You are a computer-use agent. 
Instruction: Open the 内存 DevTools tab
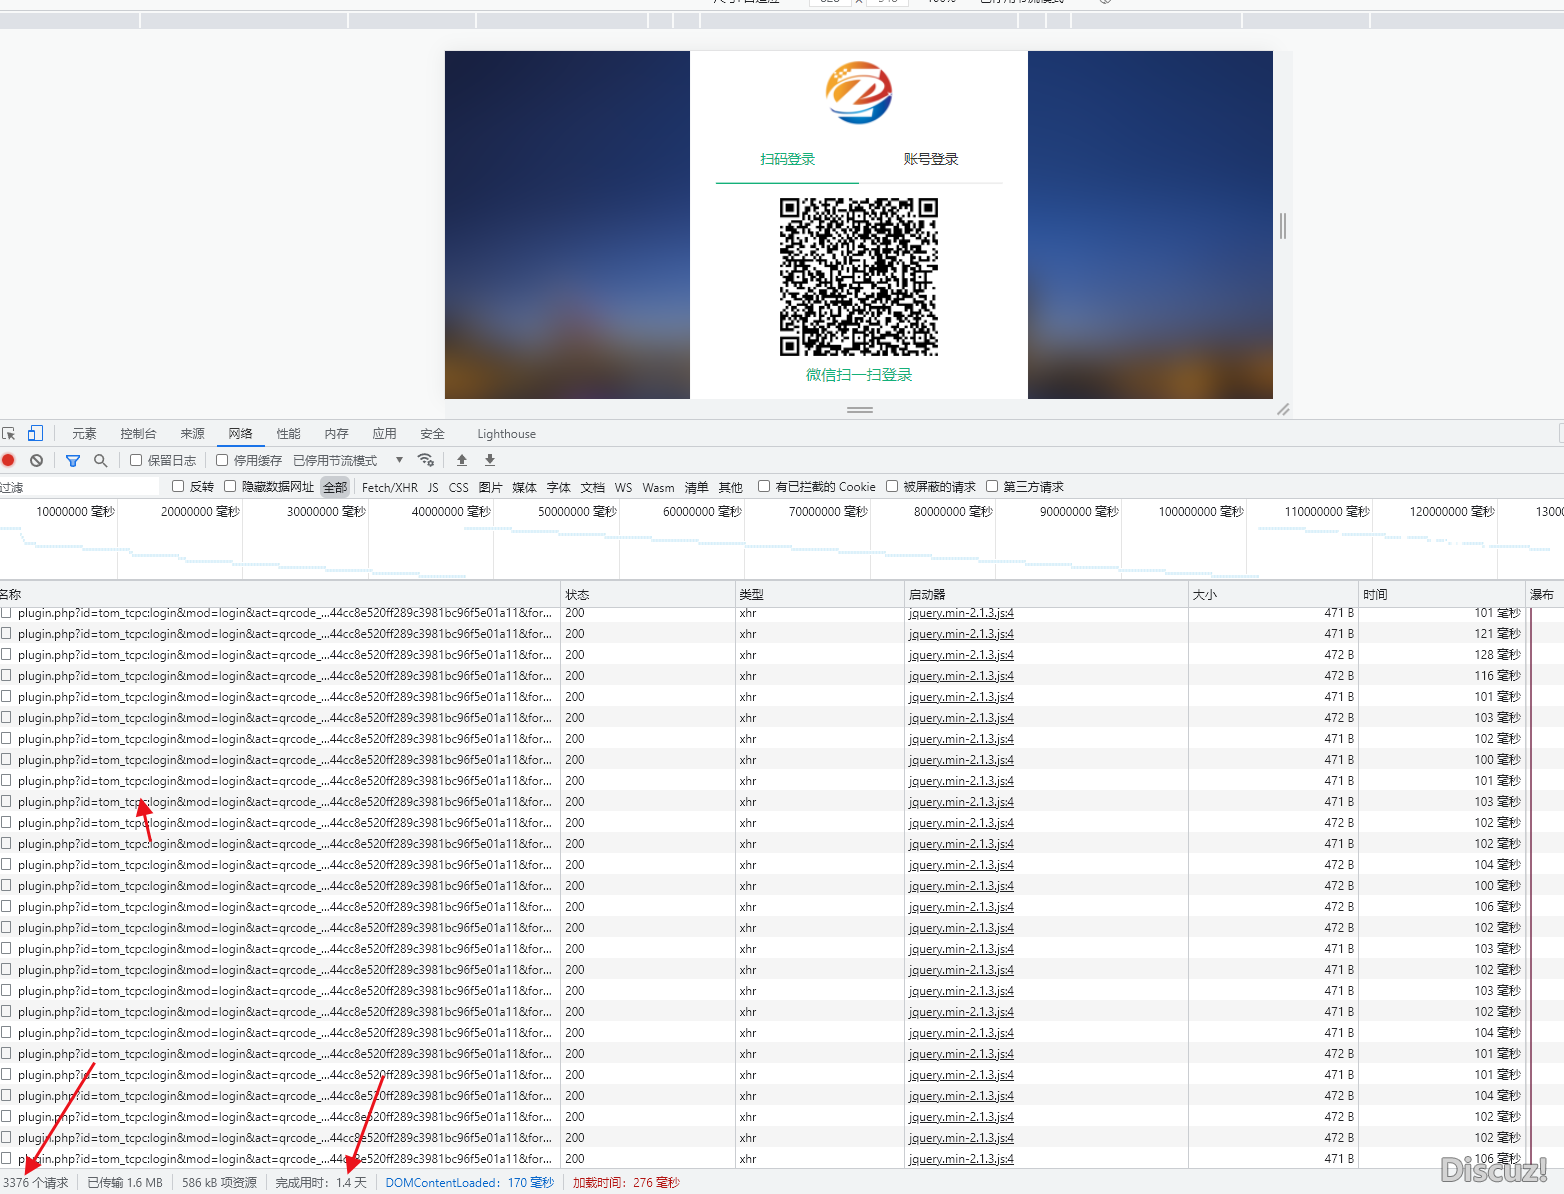(x=336, y=434)
